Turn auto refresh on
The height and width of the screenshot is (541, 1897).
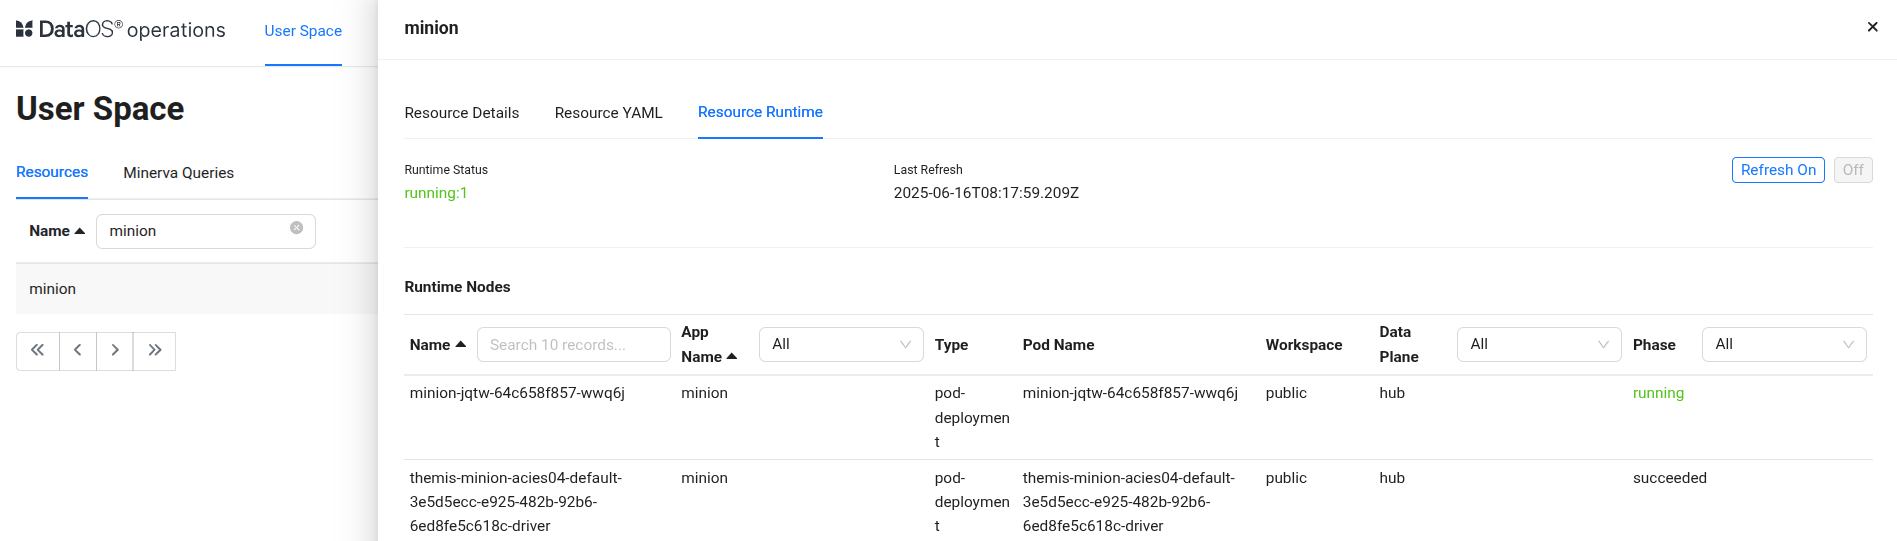(1777, 170)
